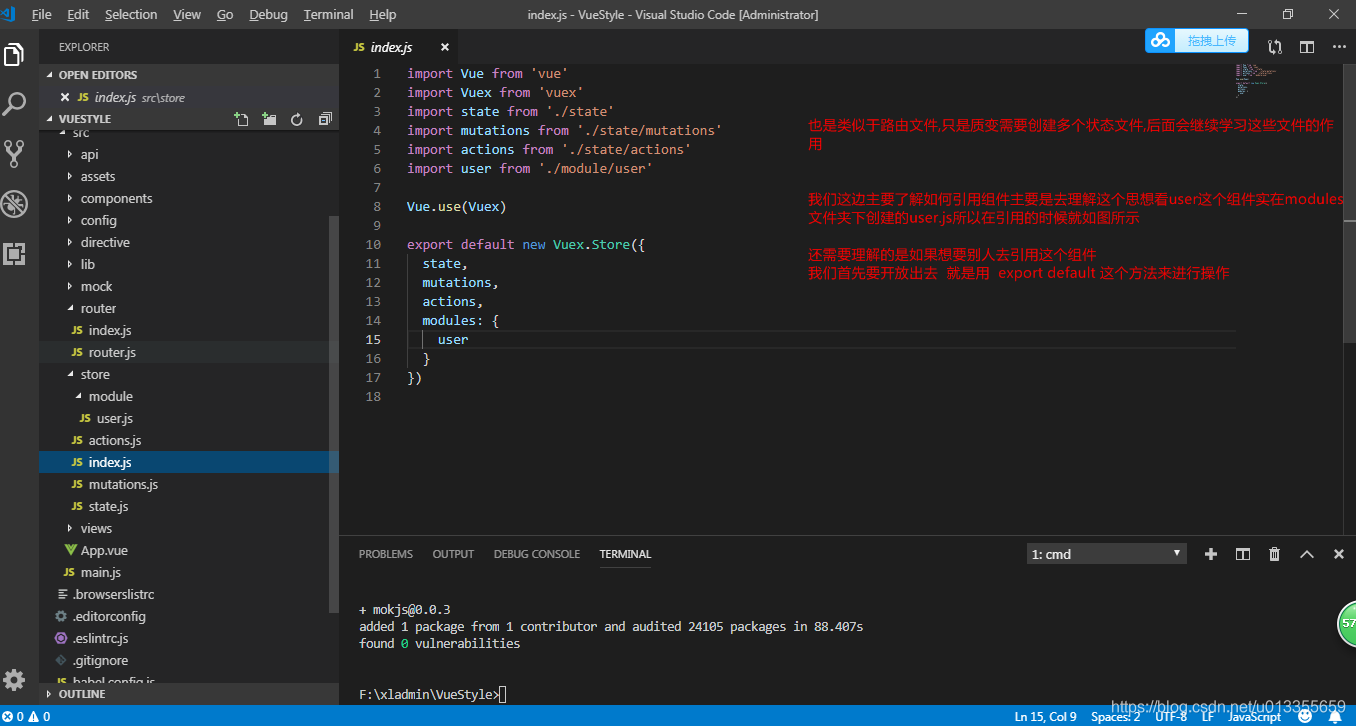Refresh the explorer file tree
Image resolution: width=1356 pixels, height=726 pixels.
tap(297, 119)
